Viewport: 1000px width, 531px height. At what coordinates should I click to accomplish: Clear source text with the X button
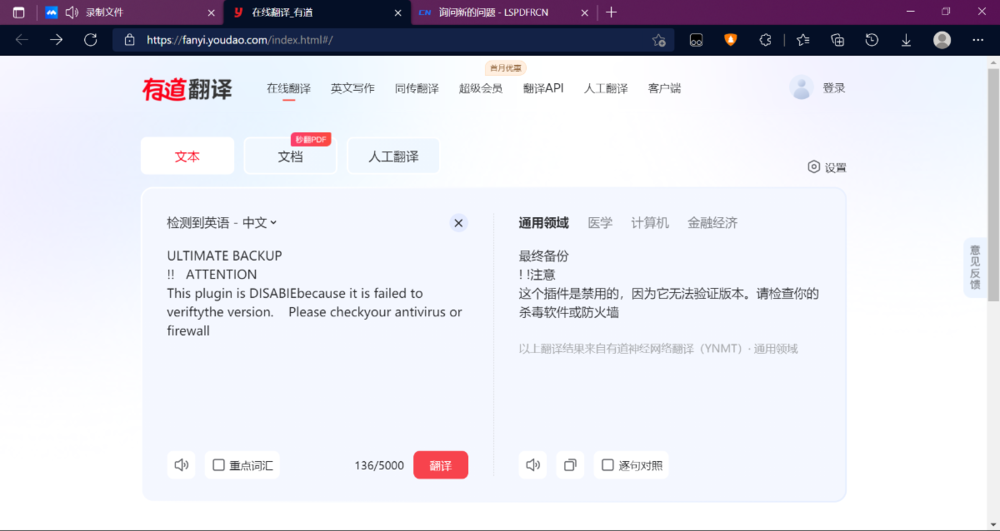458,223
